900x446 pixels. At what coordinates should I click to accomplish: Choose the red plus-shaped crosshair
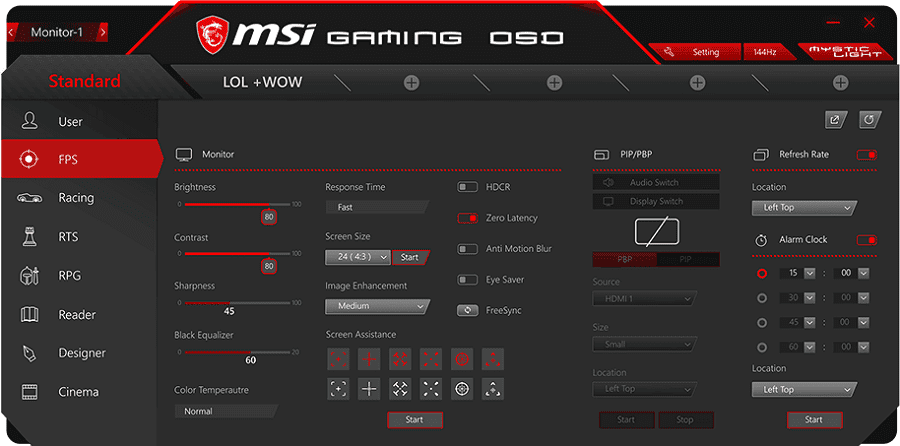coord(369,359)
